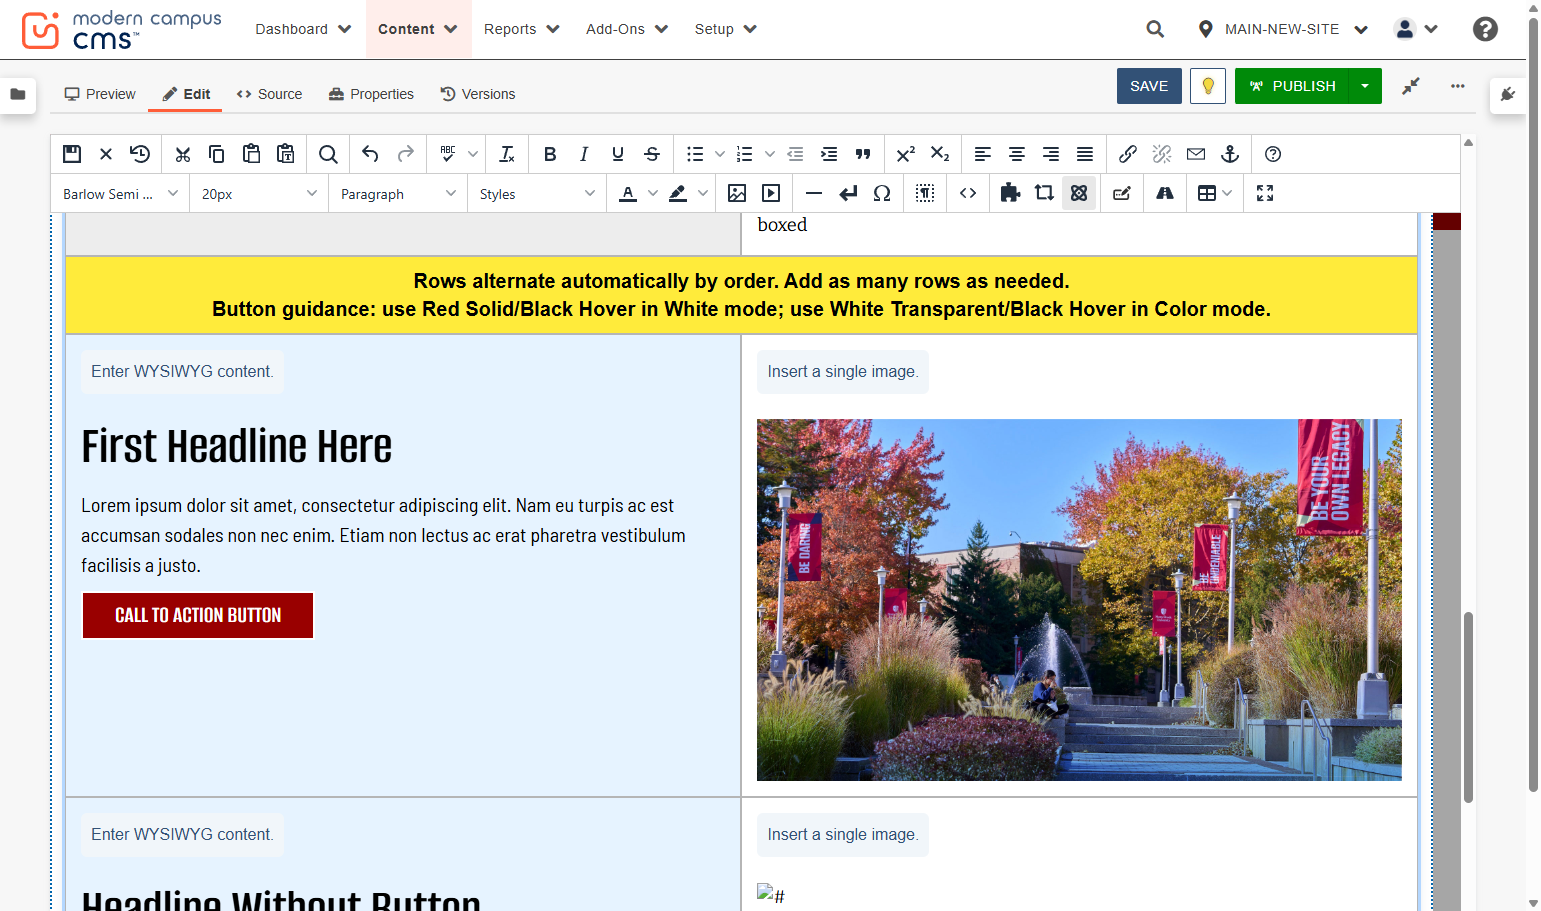This screenshot has width=1541, height=911.
Task: Open the gadgets plug sidebar
Action: pos(1508,95)
